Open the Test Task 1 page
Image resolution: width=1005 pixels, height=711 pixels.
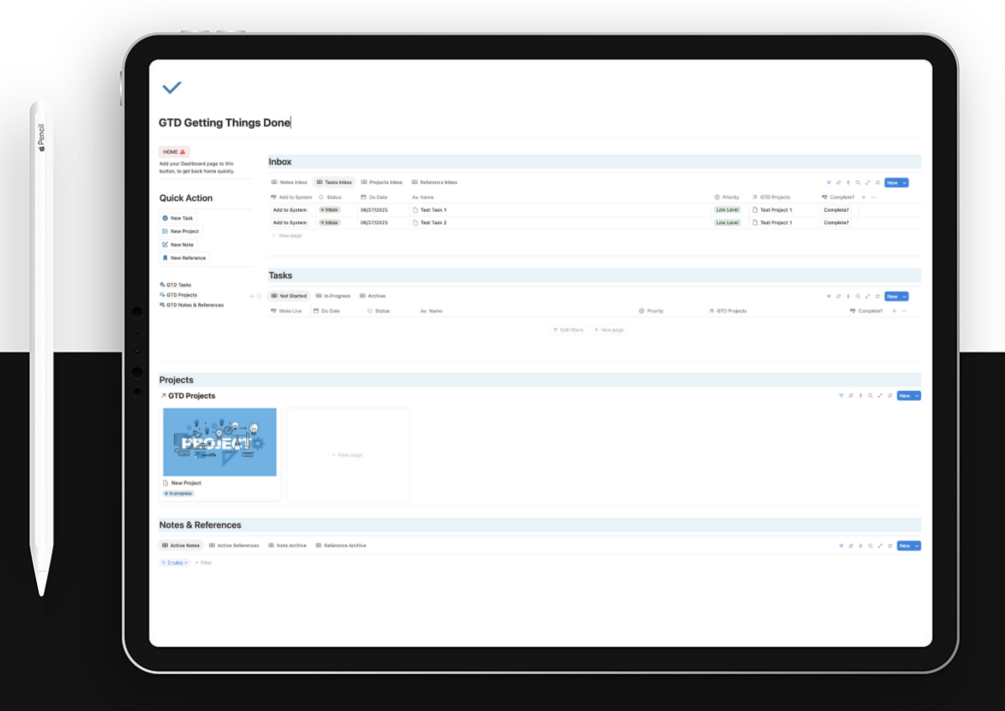(x=433, y=210)
